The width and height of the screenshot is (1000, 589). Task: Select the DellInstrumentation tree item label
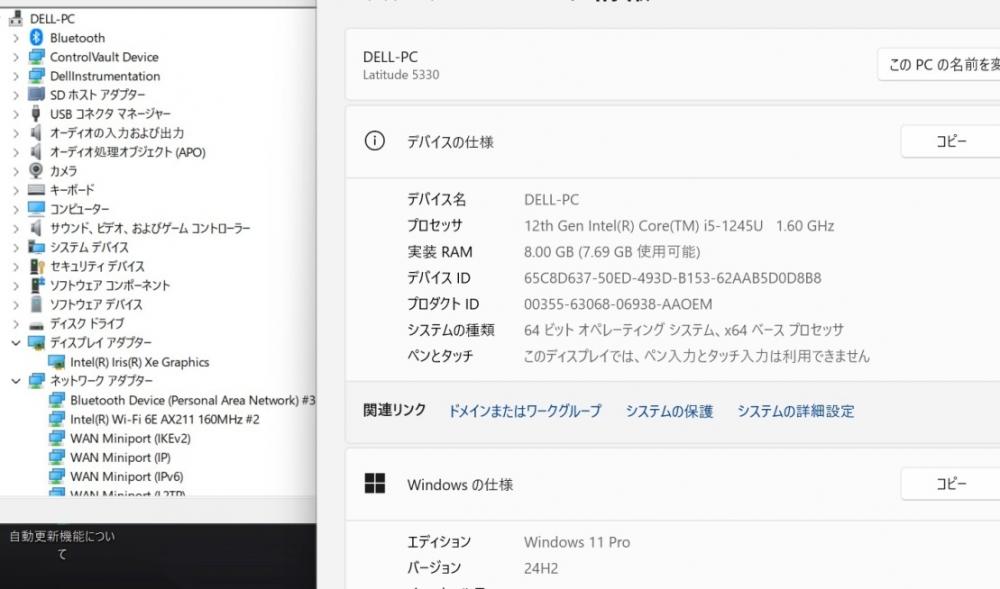point(105,76)
